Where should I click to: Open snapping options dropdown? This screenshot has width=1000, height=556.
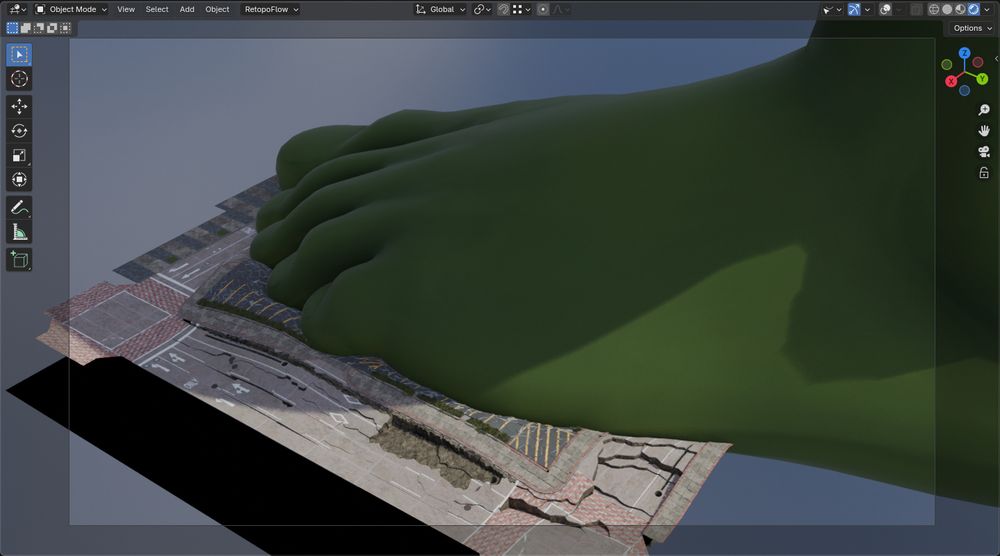(522, 10)
